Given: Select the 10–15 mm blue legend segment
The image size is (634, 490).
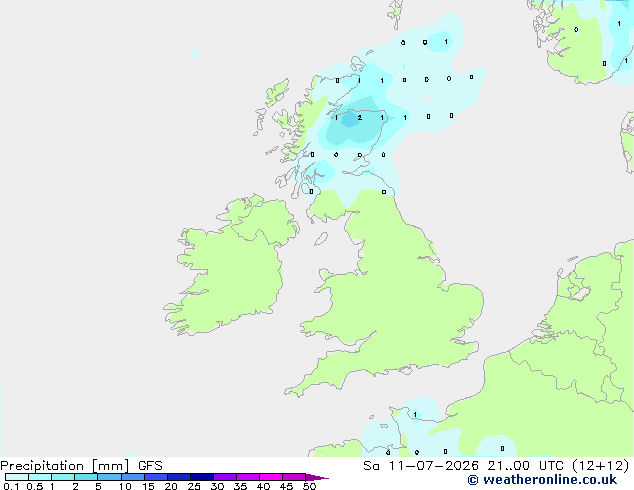Looking at the screenshot, I should click(133, 477).
